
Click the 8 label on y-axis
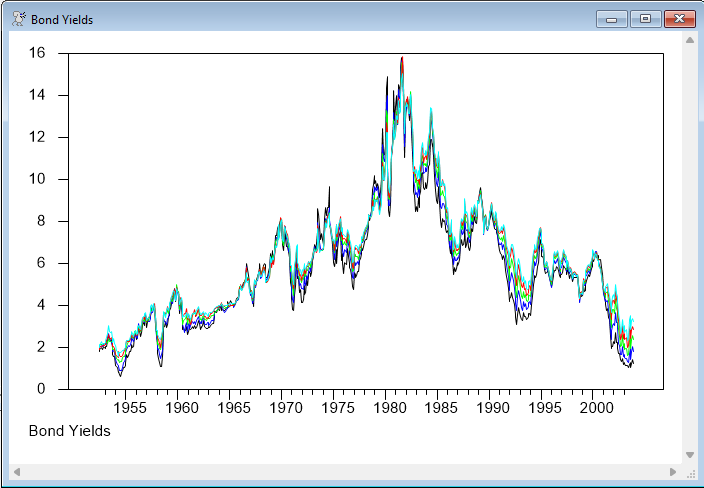point(41,221)
